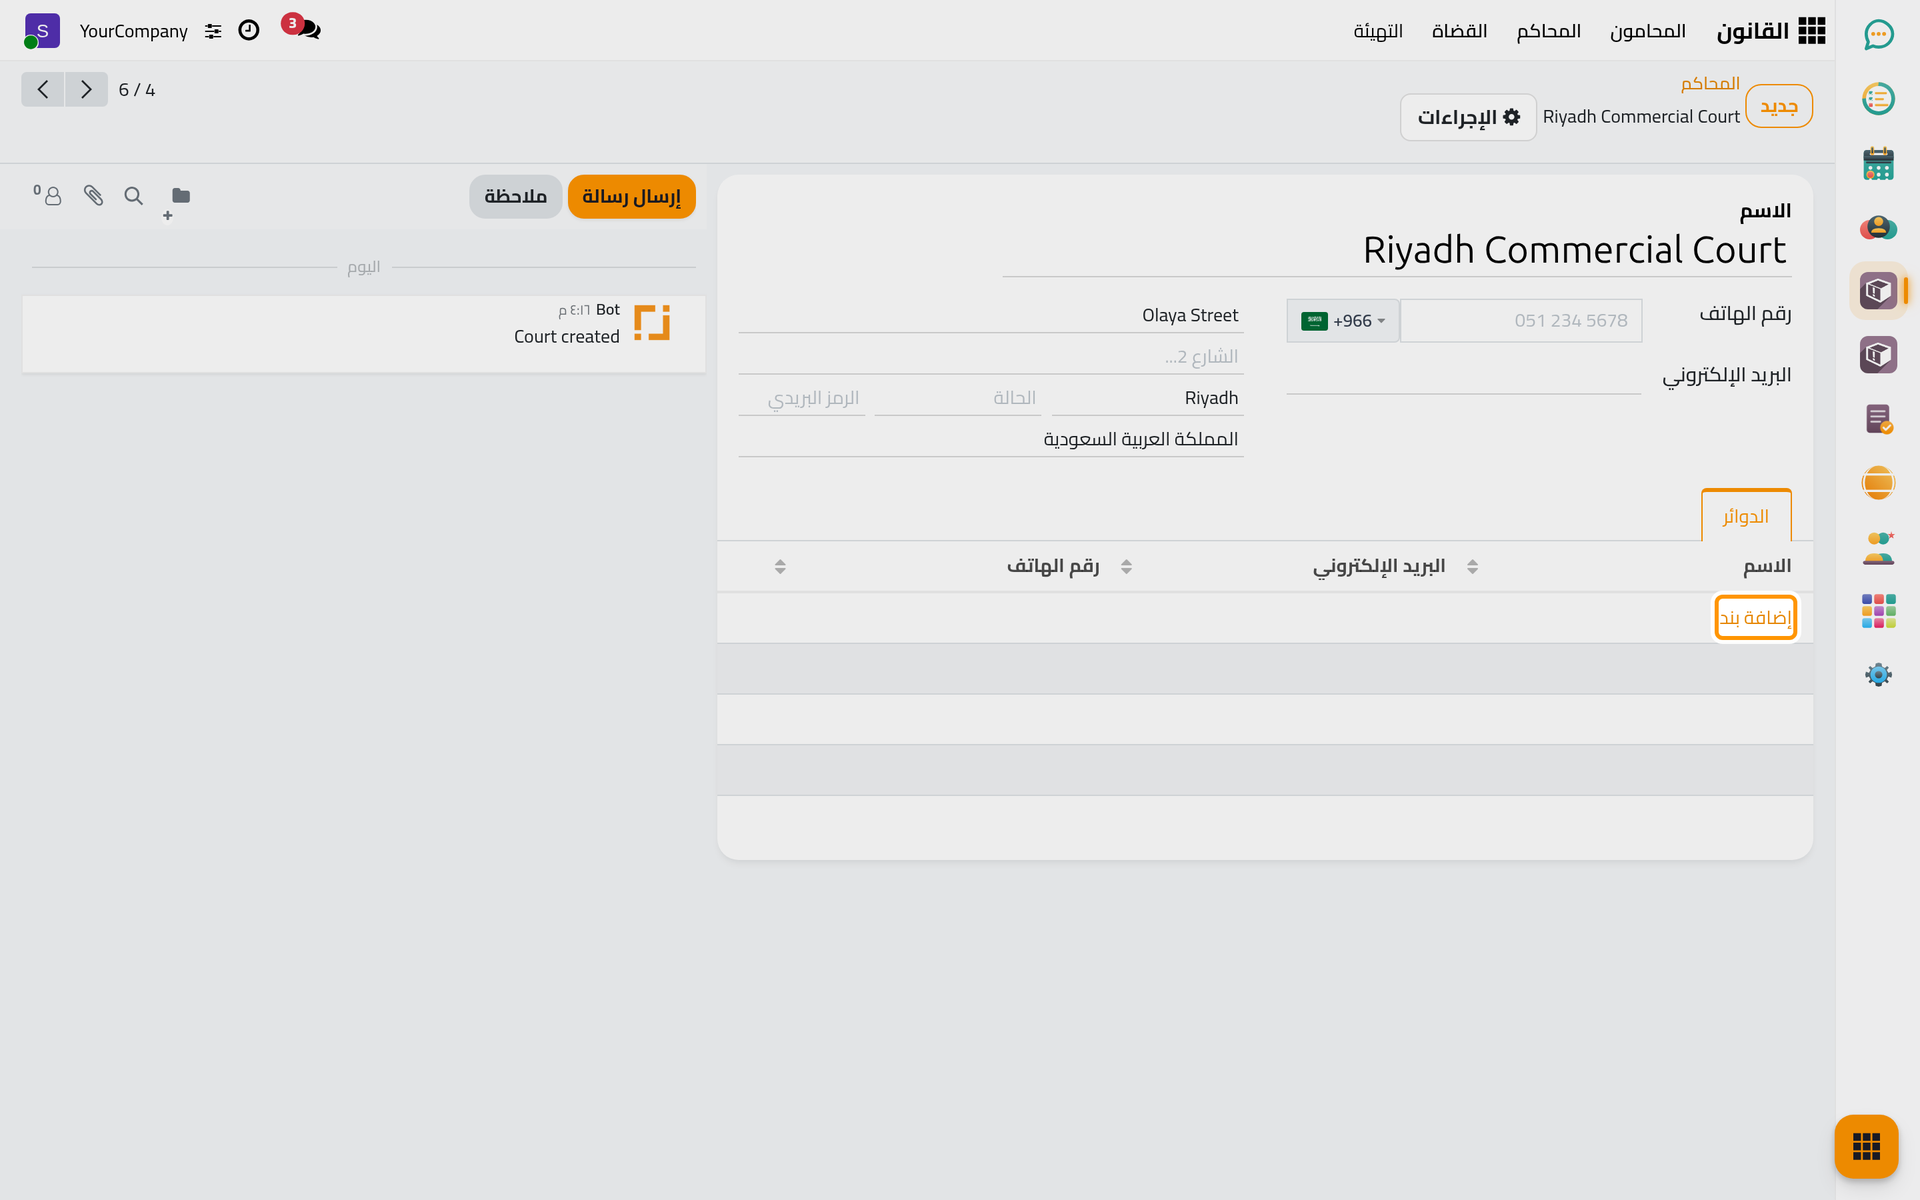Open the to-do list icon in sidebar
This screenshot has width=1920, height=1200.
click(x=1878, y=99)
